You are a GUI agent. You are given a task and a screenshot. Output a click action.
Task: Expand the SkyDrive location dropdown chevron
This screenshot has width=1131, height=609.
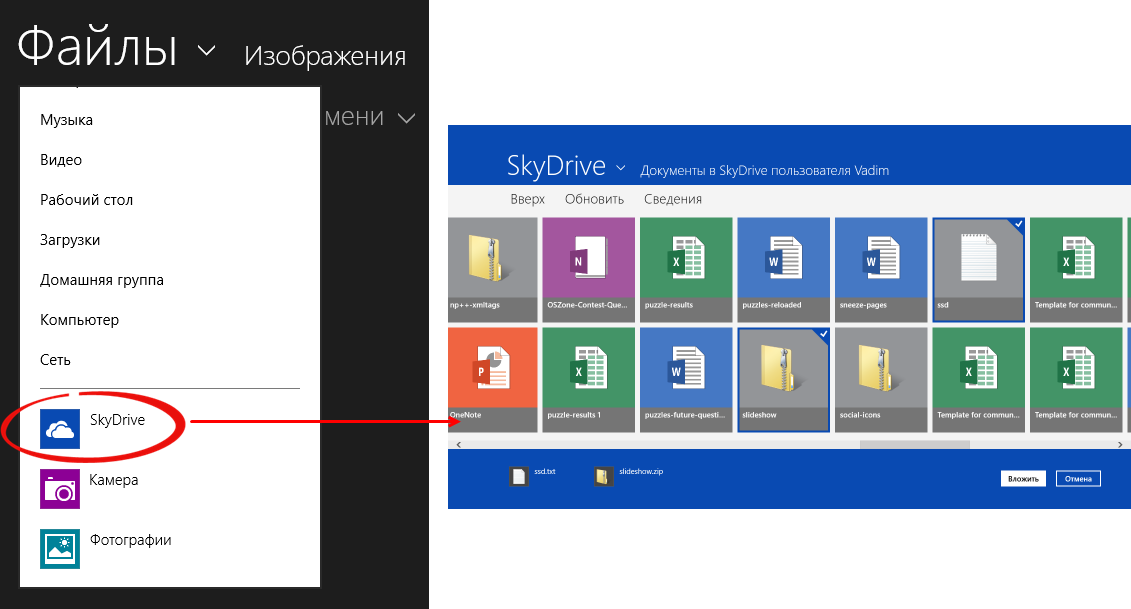point(620,168)
